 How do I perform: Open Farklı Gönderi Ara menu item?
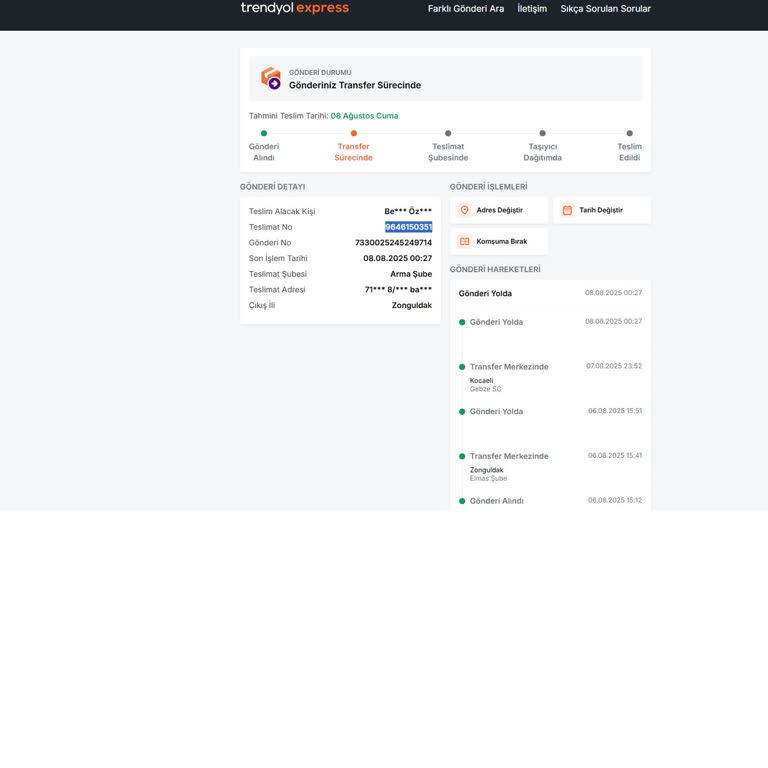(x=465, y=9)
